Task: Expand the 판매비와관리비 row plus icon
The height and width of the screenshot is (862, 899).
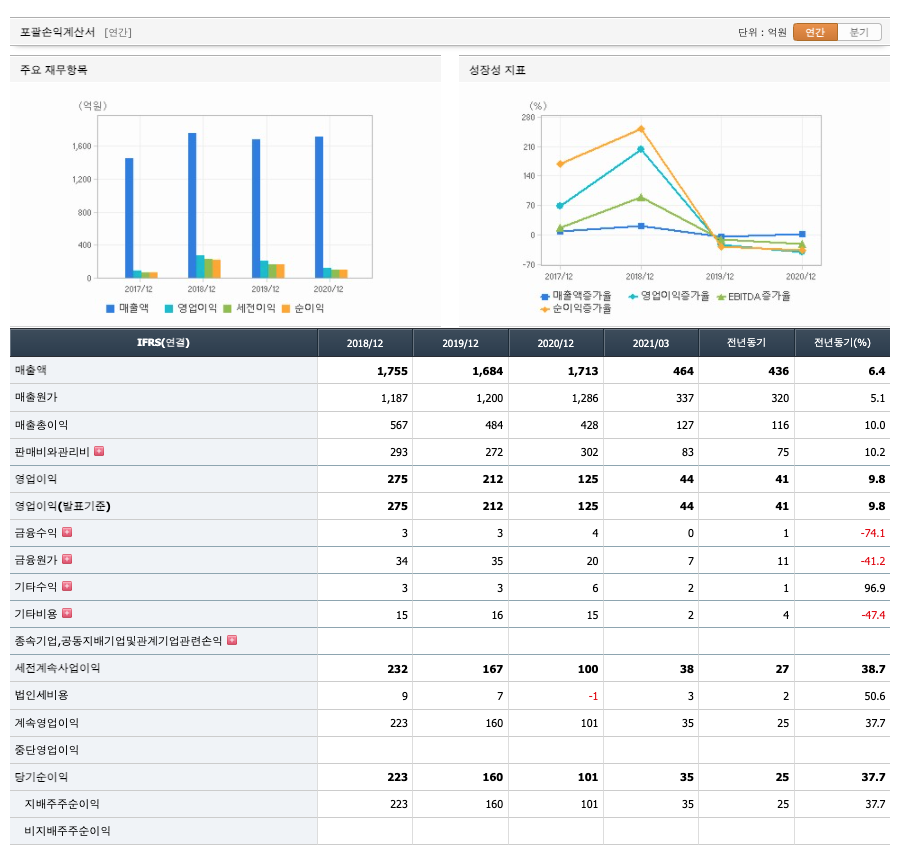Action: [x=99, y=451]
